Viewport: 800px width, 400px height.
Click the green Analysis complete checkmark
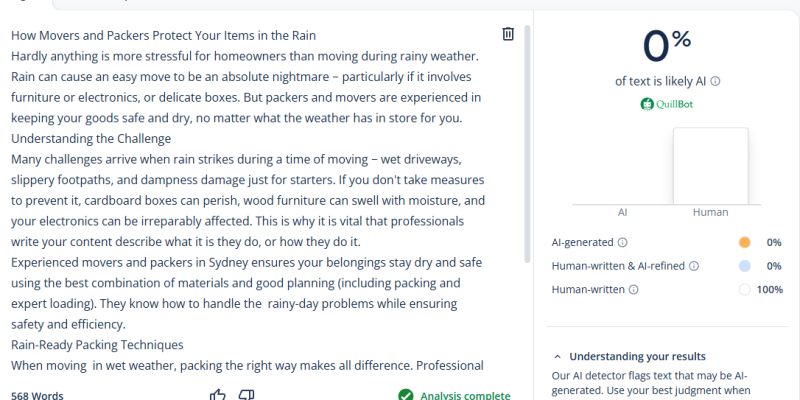point(406,395)
